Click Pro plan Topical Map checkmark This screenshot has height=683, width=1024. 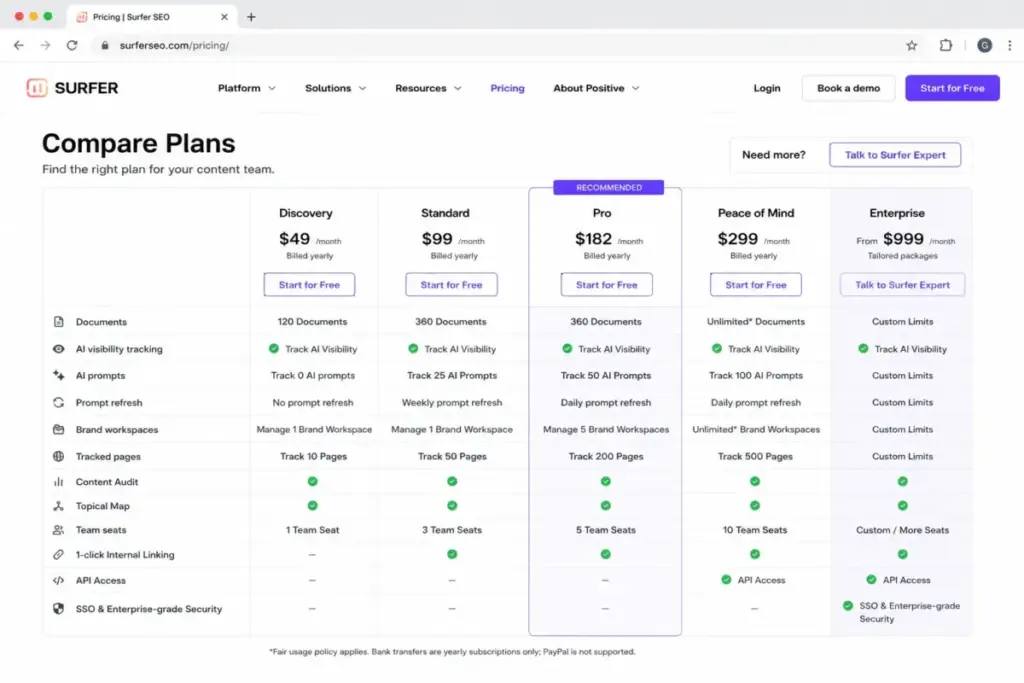pos(605,505)
